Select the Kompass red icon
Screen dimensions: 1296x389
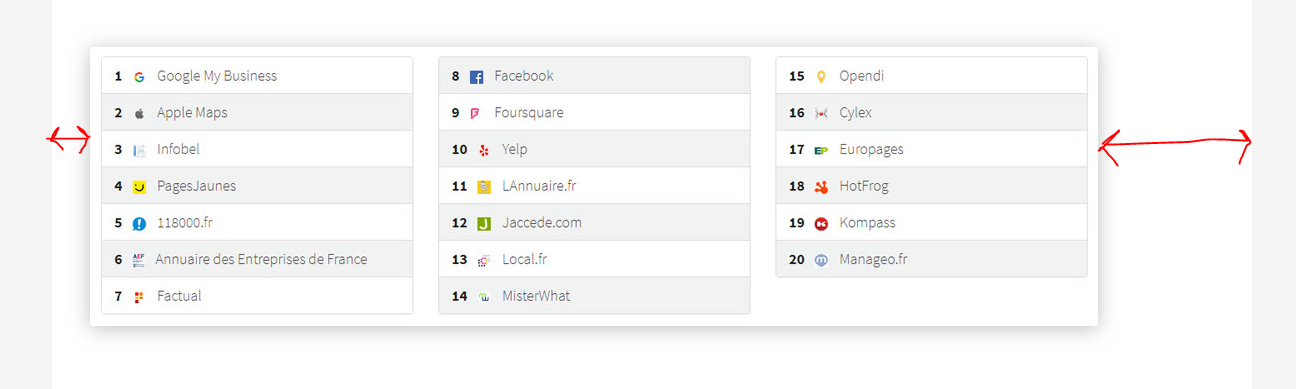pyautogui.click(x=822, y=223)
